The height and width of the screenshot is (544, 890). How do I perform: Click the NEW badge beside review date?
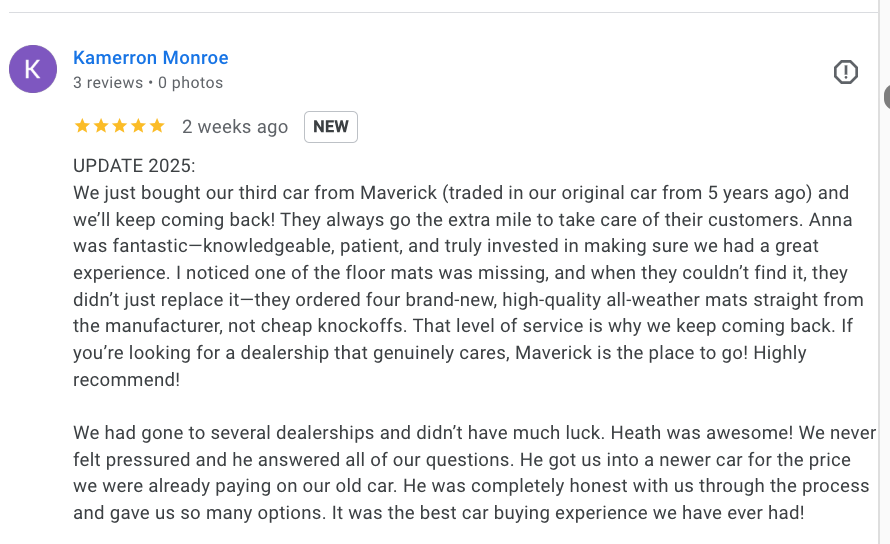point(331,126)
